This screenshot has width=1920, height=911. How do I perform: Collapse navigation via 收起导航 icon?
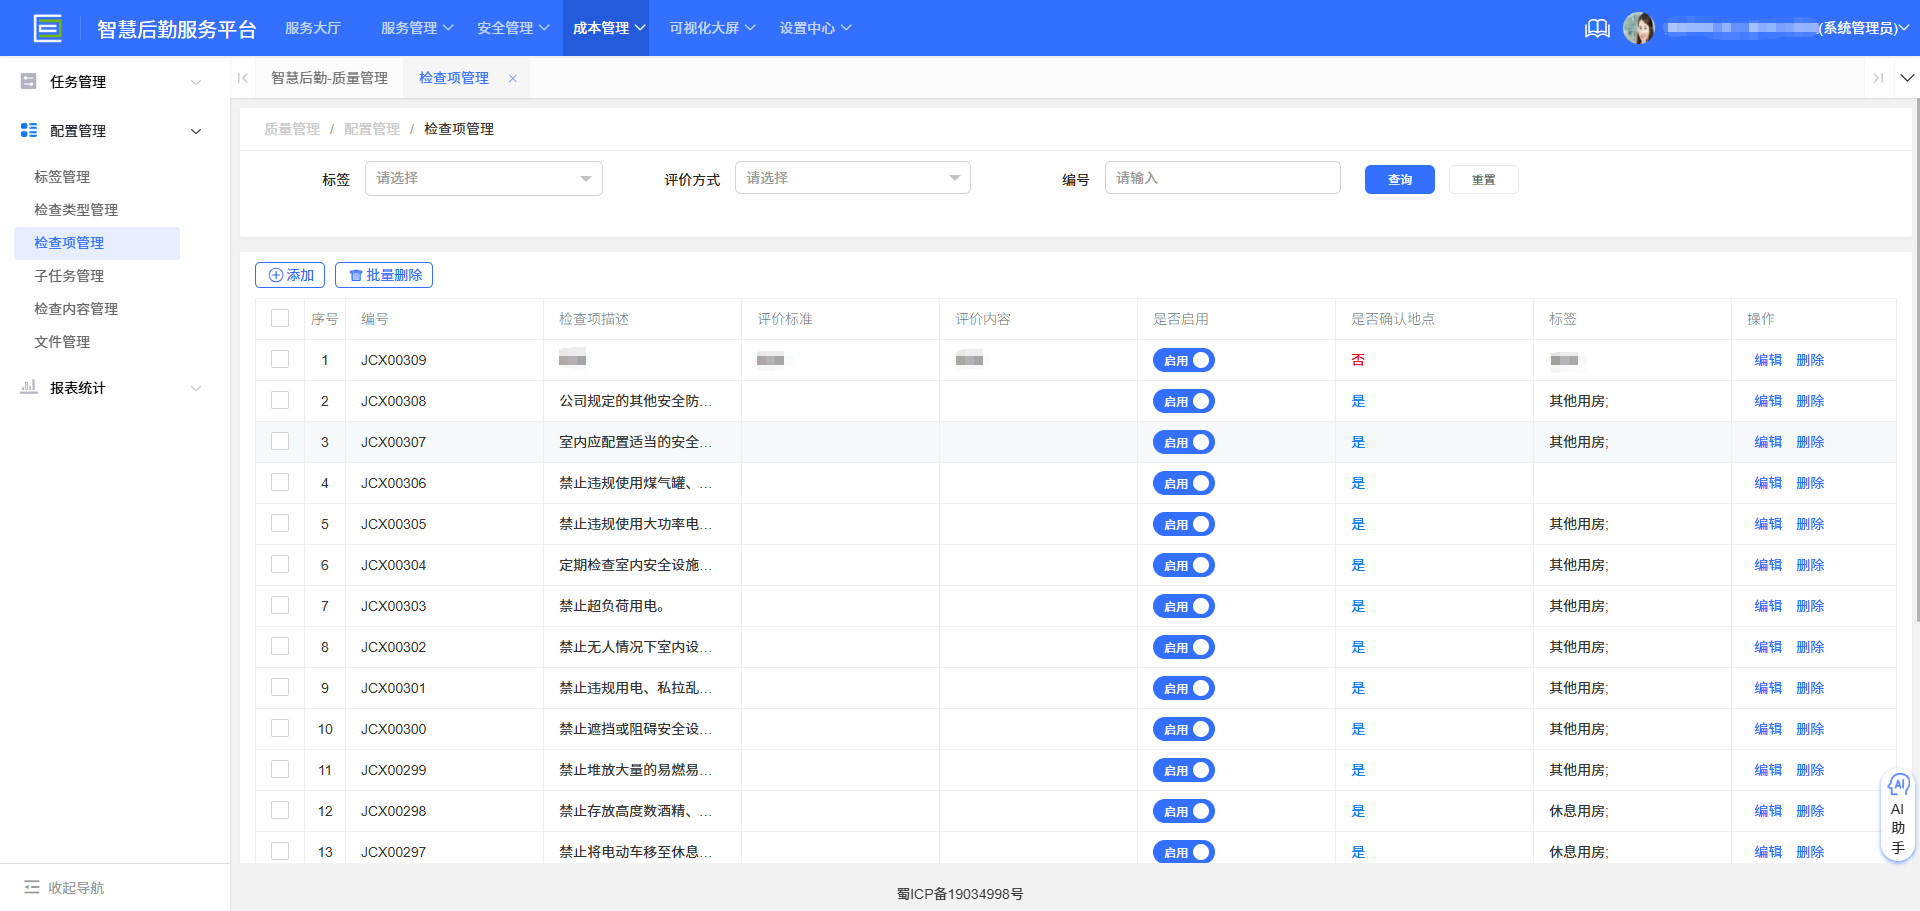tap(33, 887)
